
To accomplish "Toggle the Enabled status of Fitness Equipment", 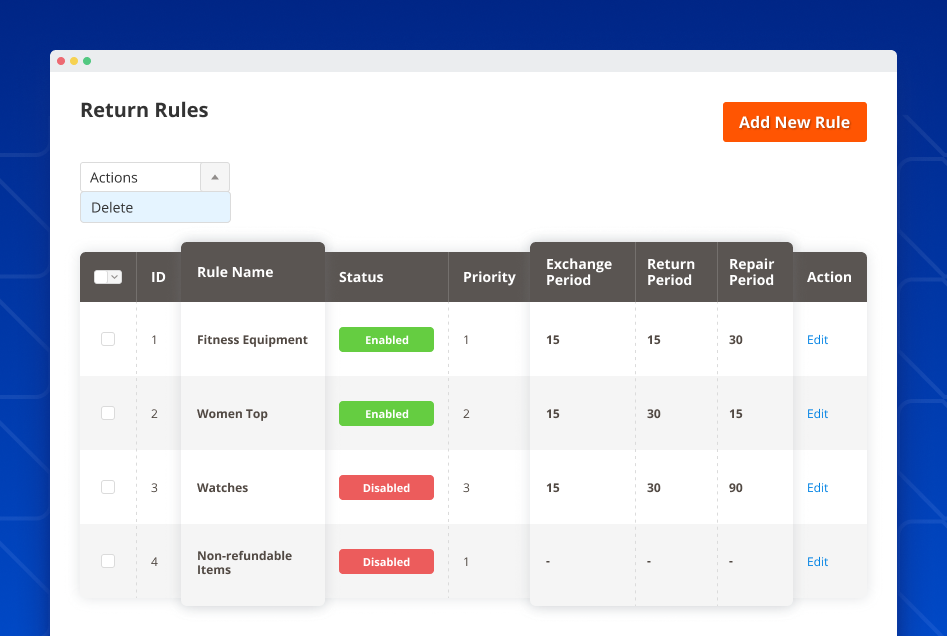I will 386,339.
